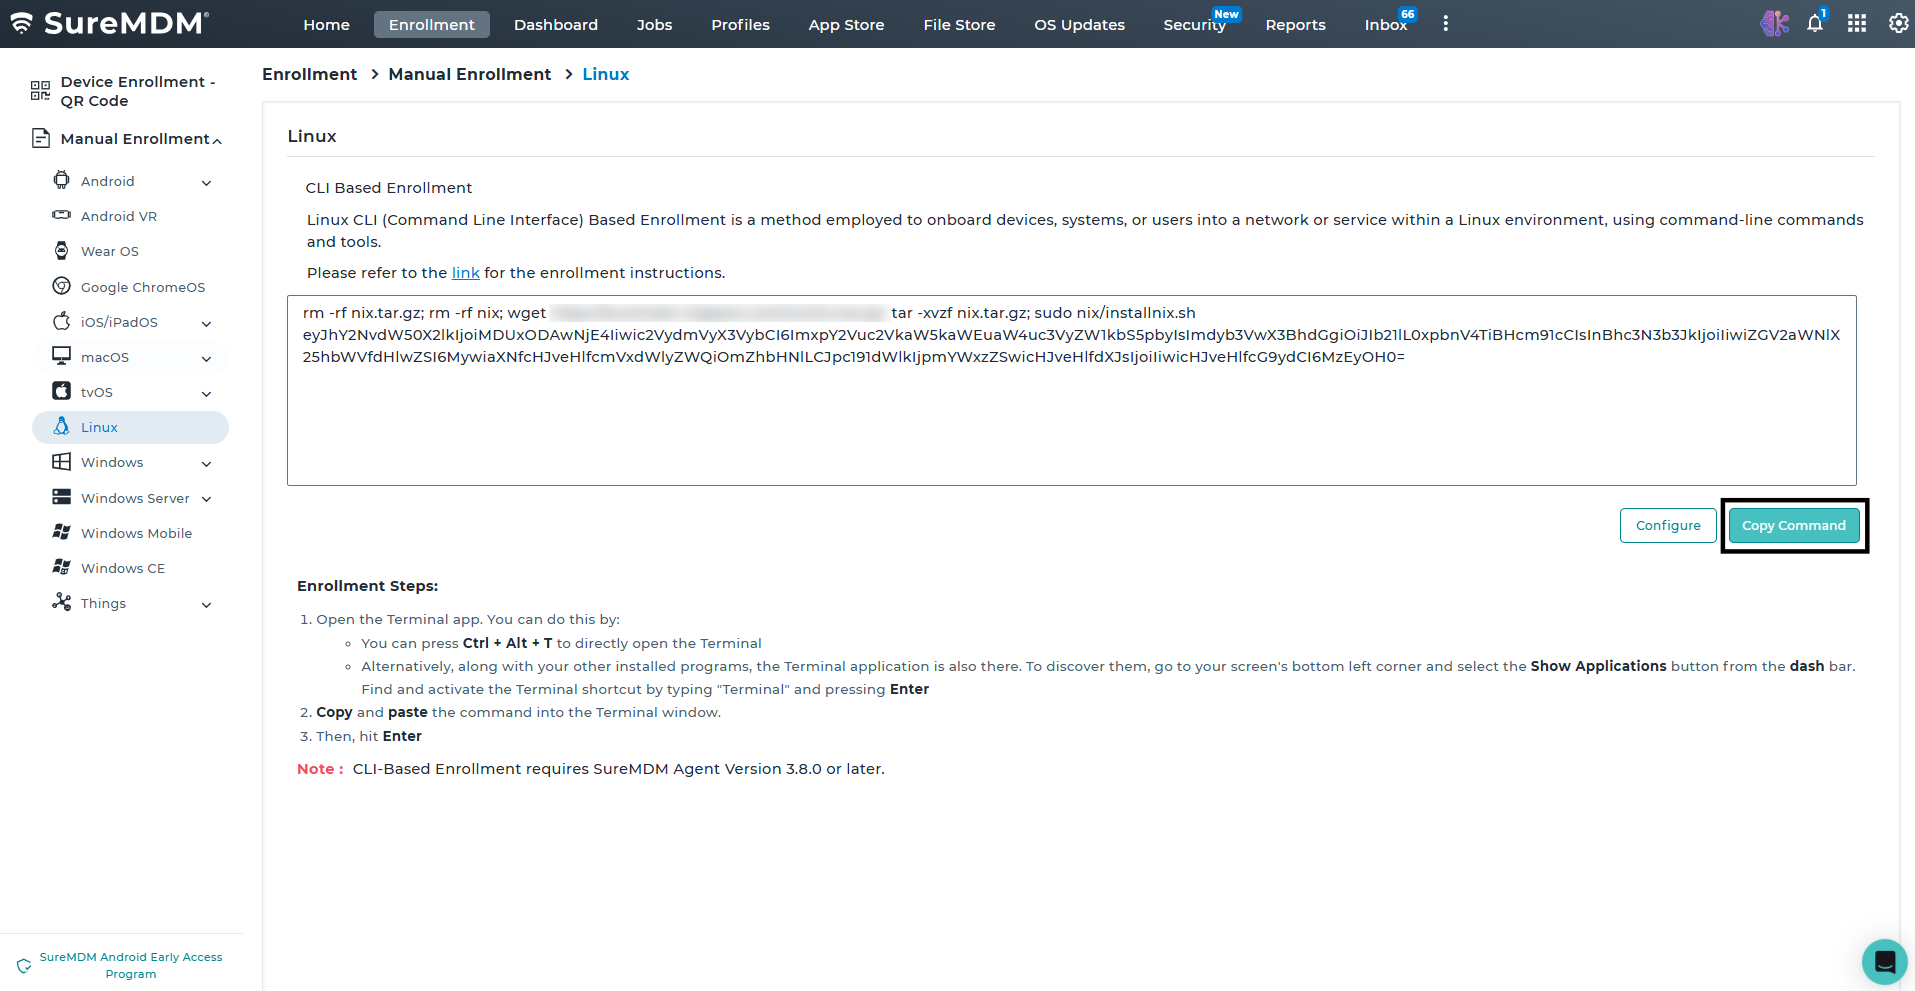1915x991 pixels.
Task: Select the Enrollment tab
Action: 432,24
